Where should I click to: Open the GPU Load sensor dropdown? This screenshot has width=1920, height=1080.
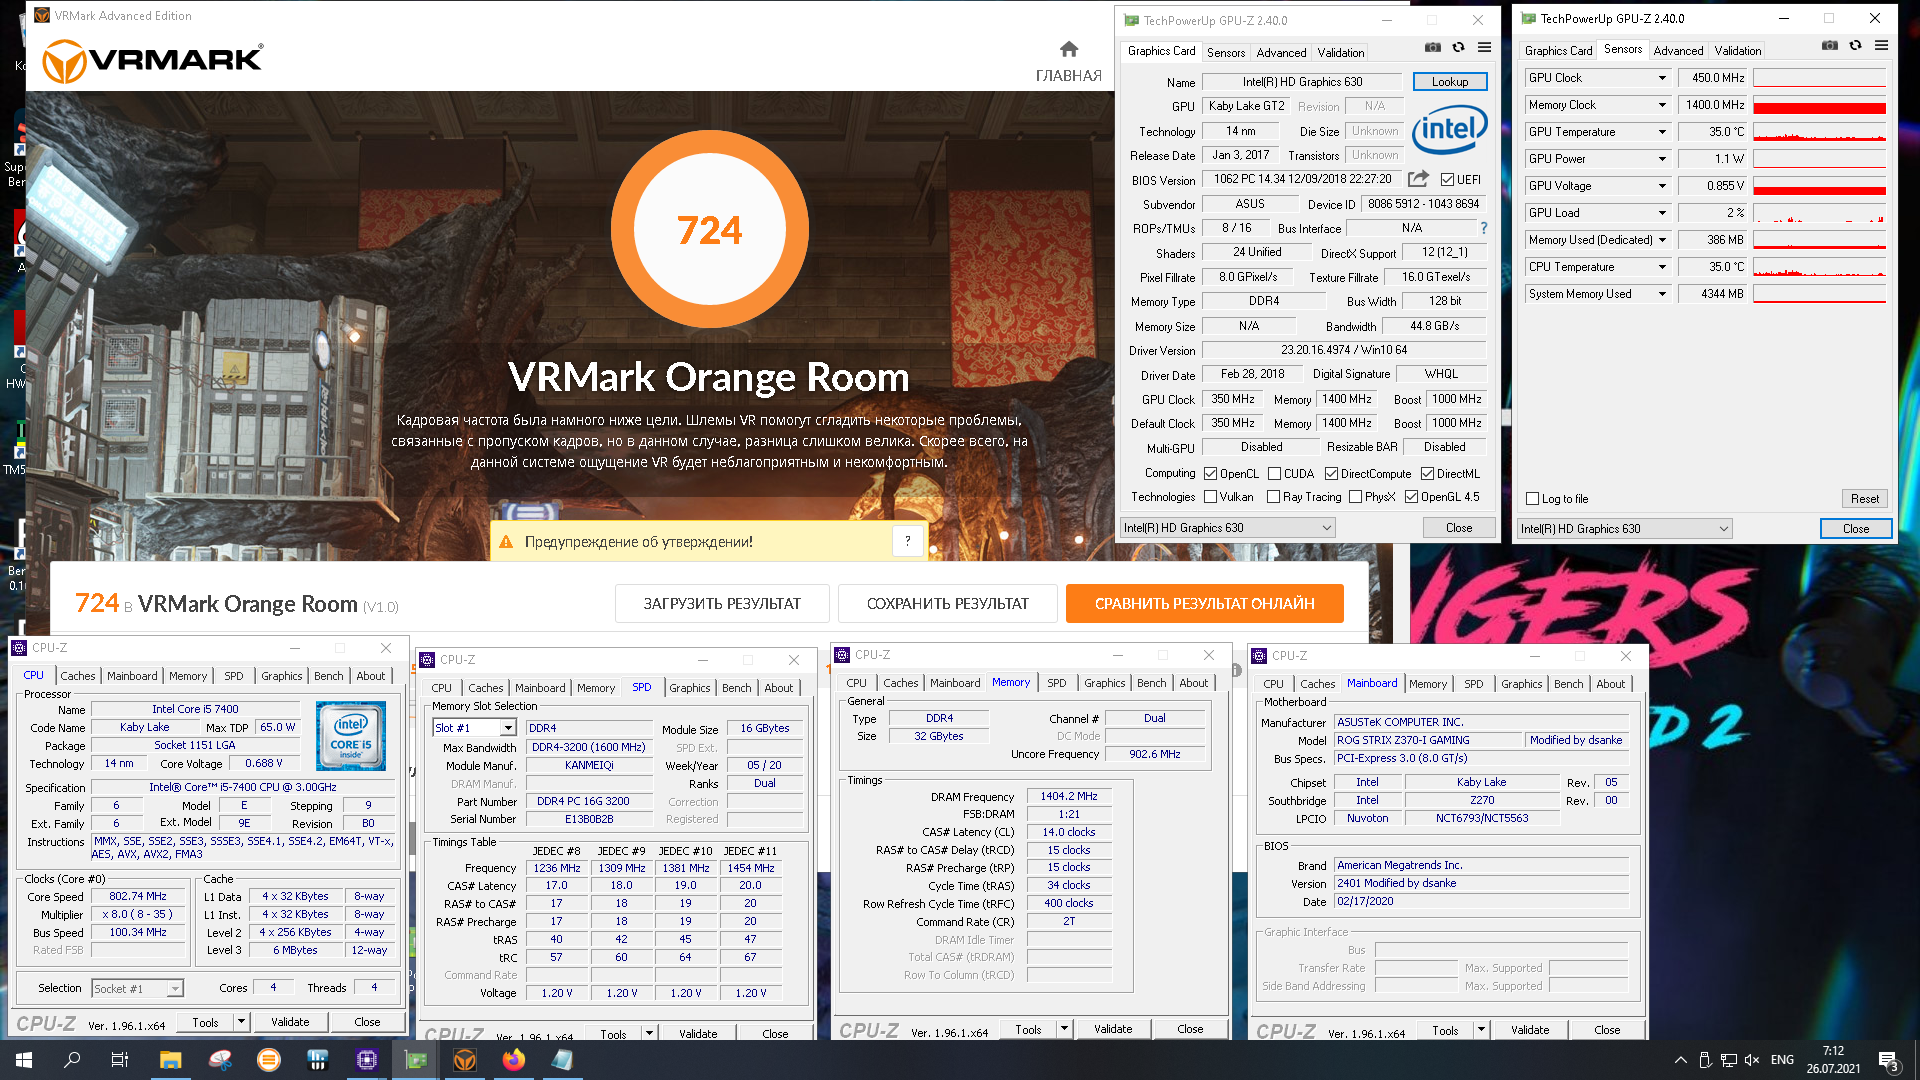(1662, 213)
